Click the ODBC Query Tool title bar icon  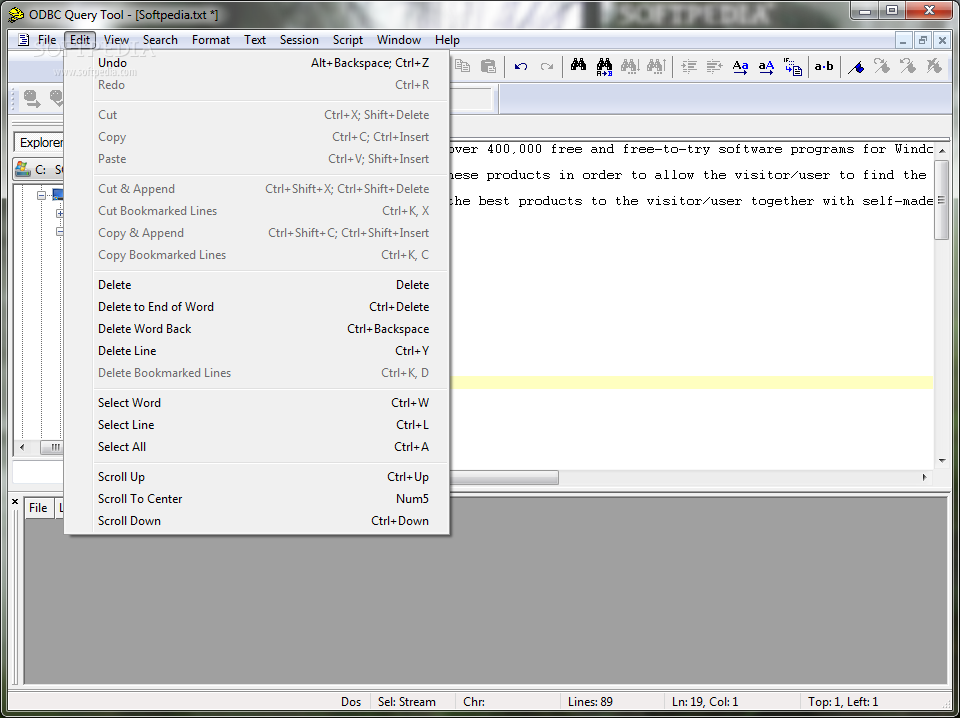click(17, 14)
